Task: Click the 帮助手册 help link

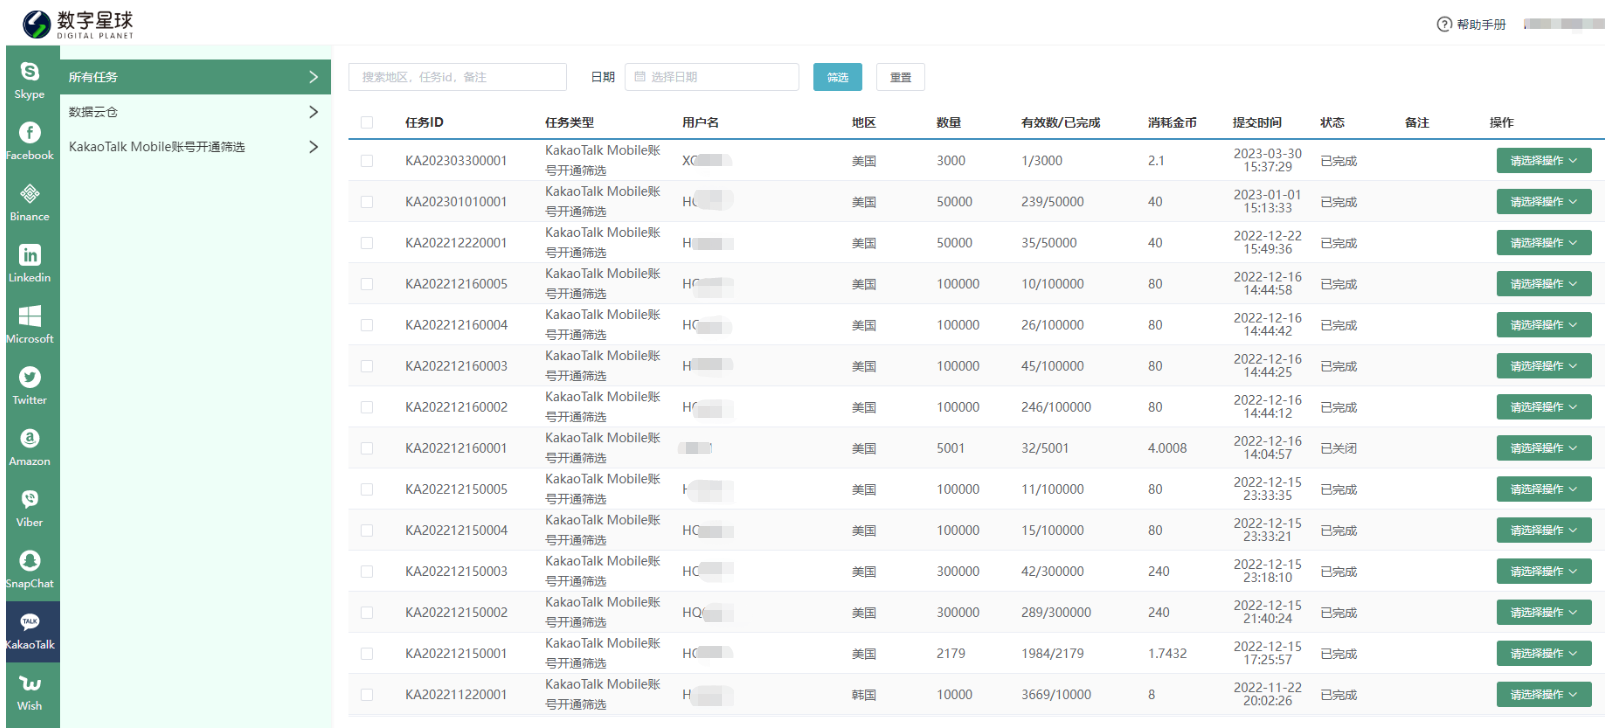Action: pos(1481,24)
